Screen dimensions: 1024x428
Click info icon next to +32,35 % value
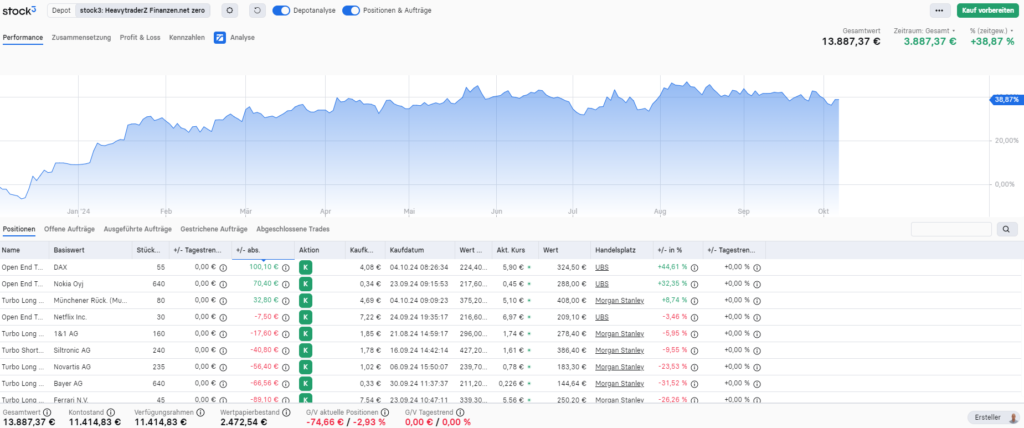coord(694,284)
